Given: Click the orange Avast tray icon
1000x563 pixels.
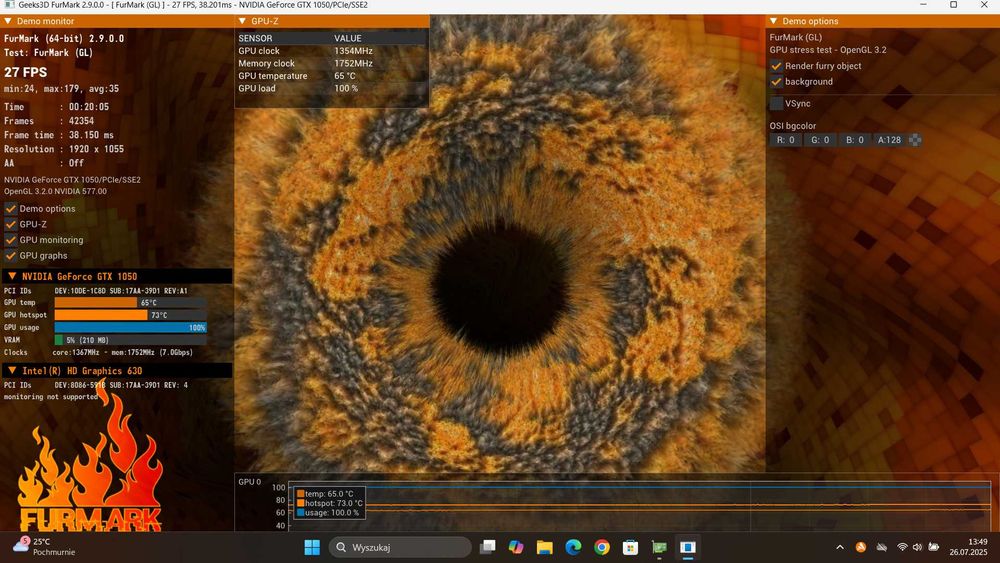Looking at the screenshot, I should coord(861,547).
